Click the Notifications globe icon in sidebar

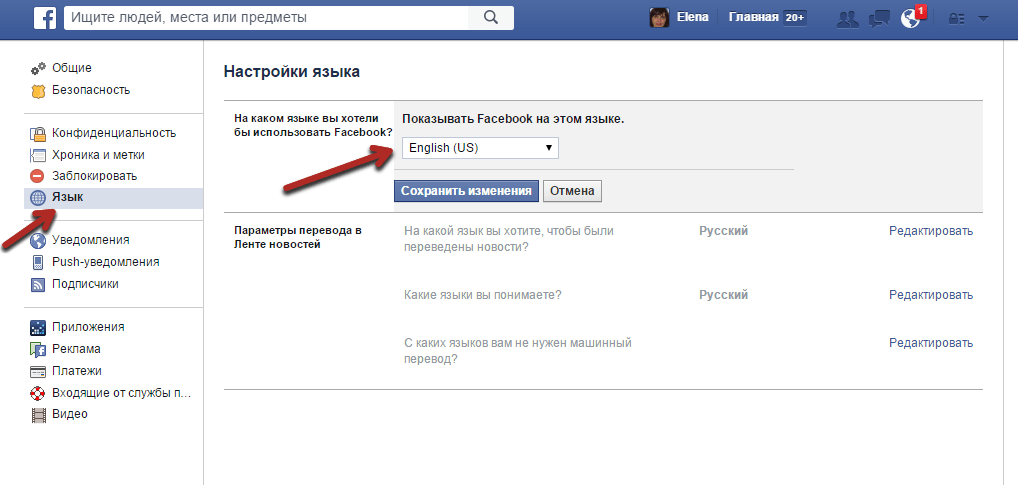point(38,241)
